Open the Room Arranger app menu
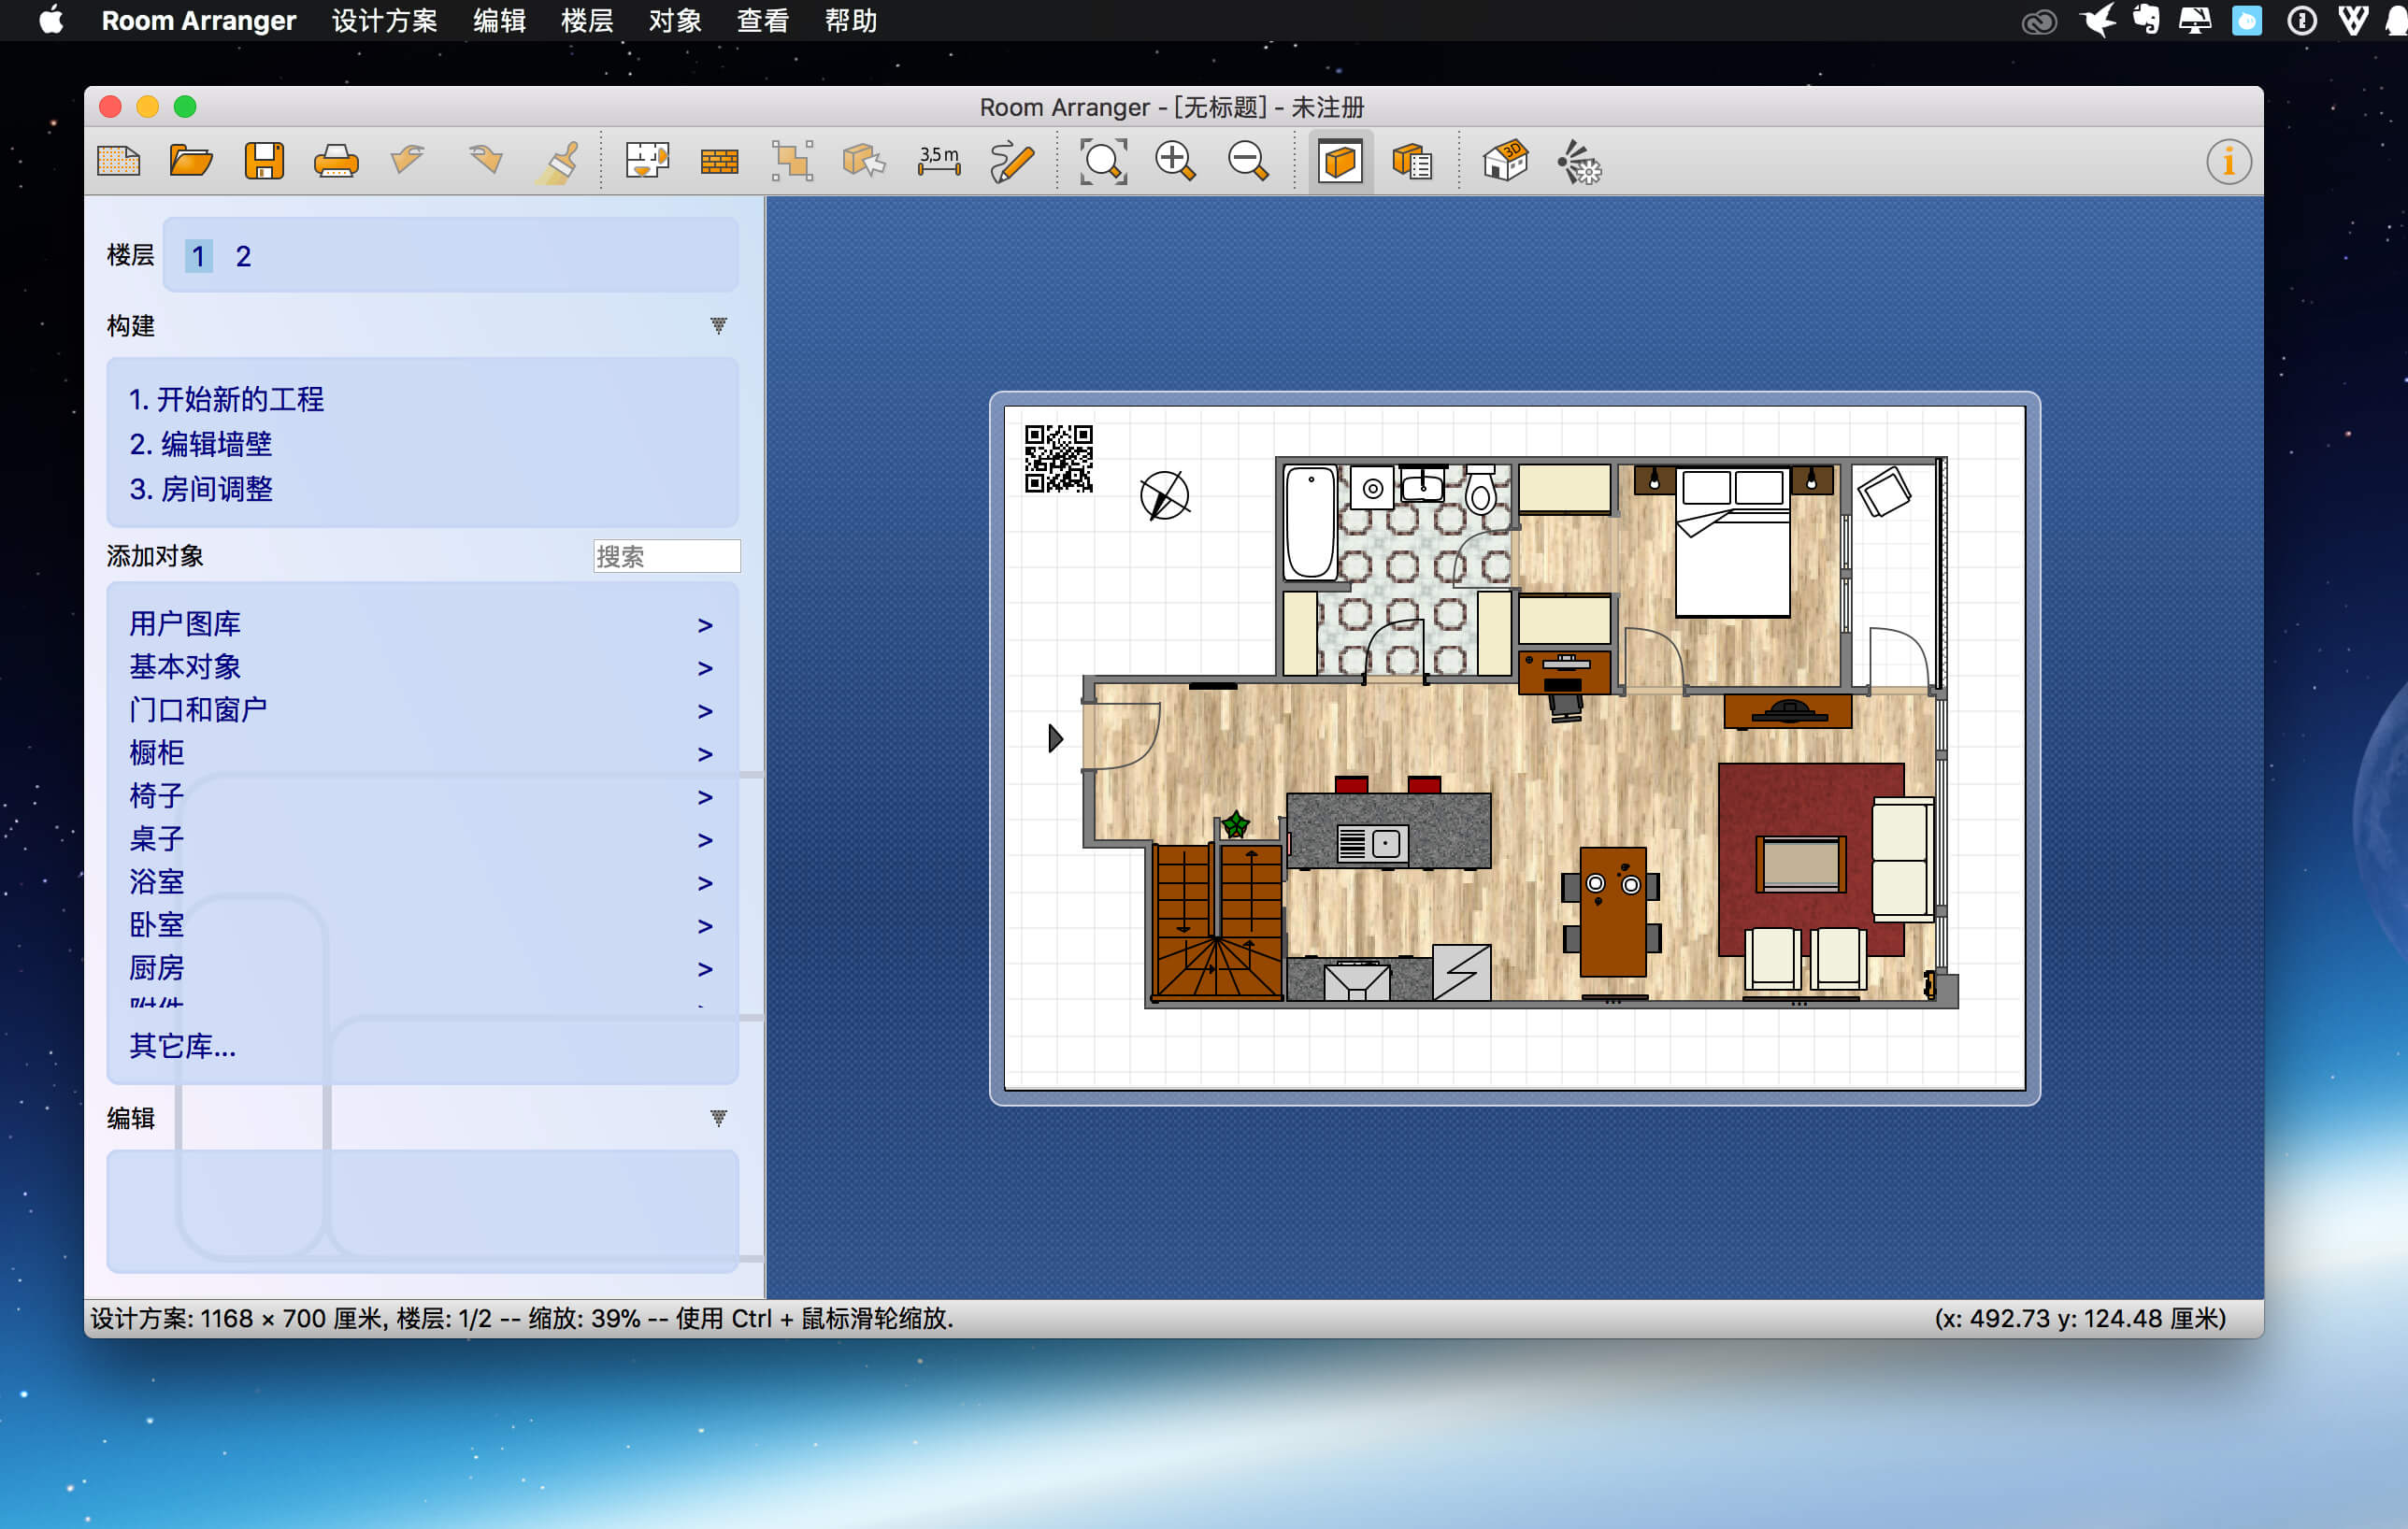Viewport: 2408px width, 1529px height. point(198,20)
